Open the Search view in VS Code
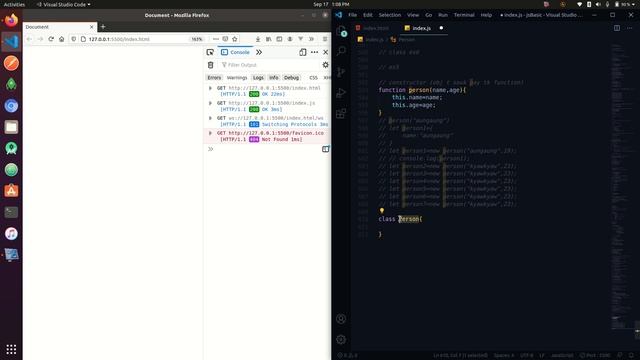This screenshot has height=360, width=640. [341, 51]
